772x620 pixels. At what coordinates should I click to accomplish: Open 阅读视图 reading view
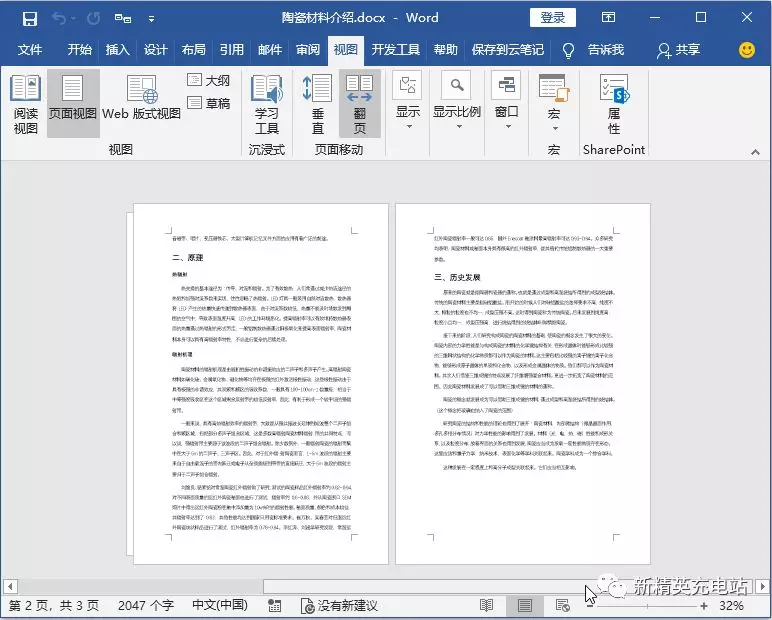(x=25, y=104)
